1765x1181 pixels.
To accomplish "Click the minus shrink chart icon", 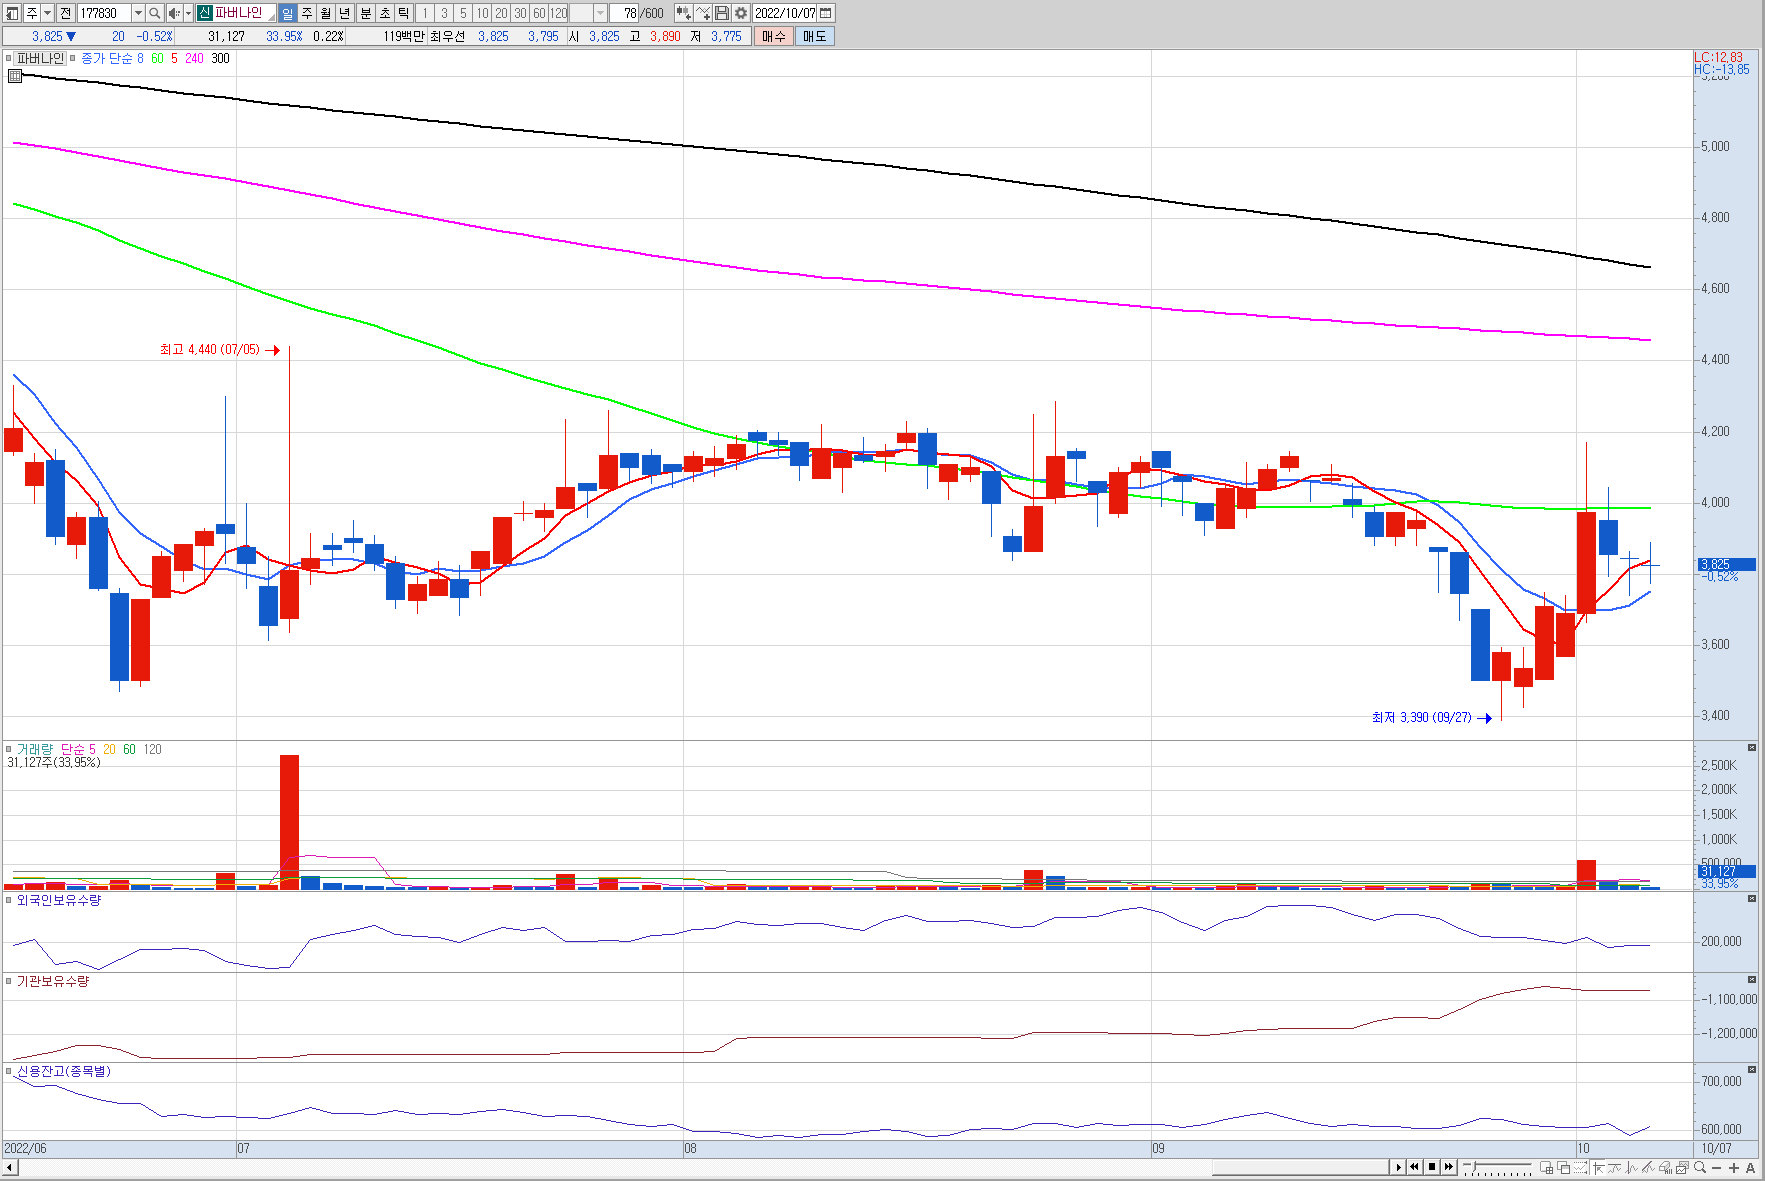I will 1716,1168.
